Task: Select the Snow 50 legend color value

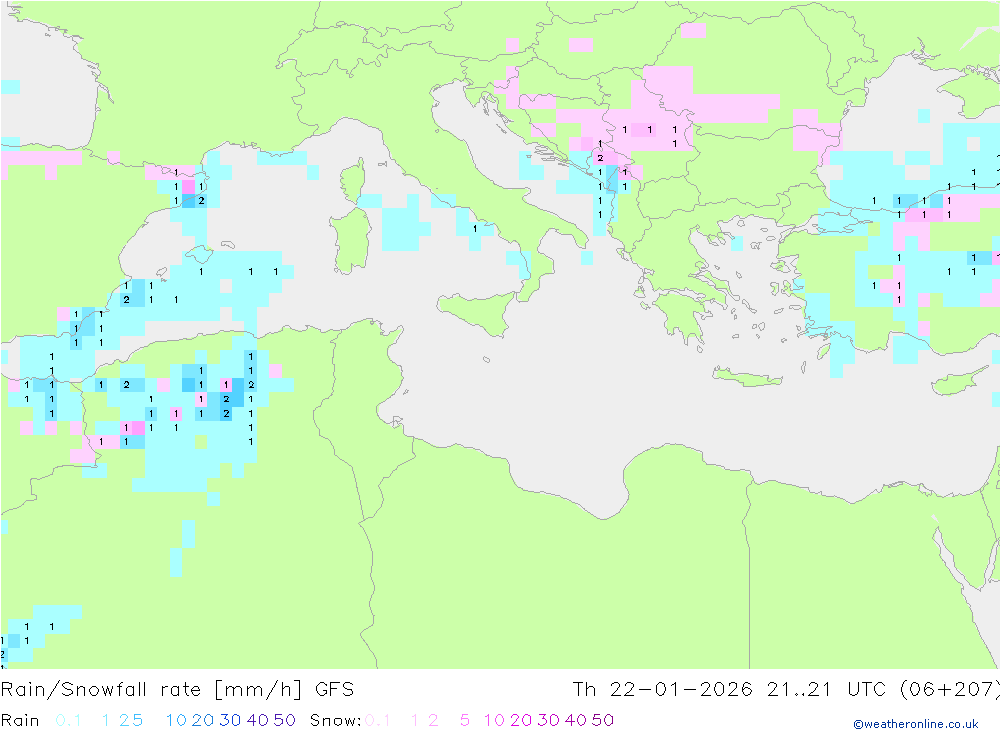Action: coord(603,720)
